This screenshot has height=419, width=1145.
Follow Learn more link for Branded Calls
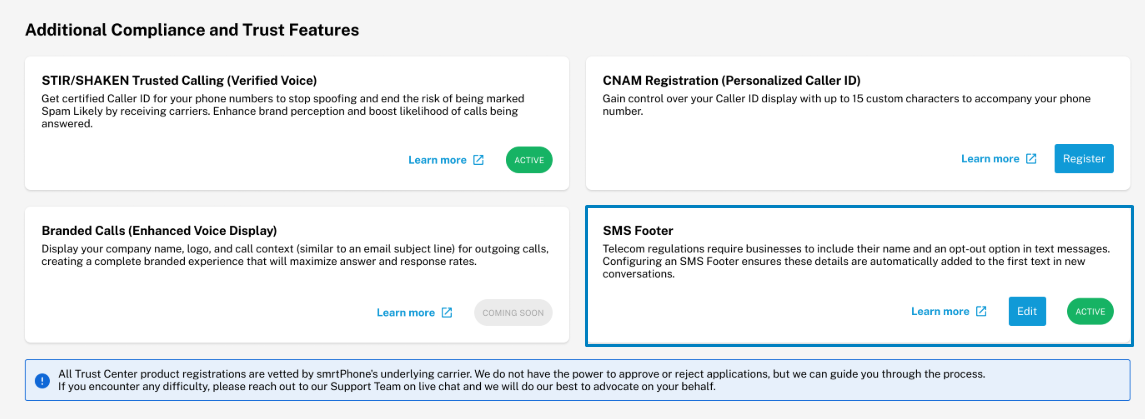coord(405,313)
